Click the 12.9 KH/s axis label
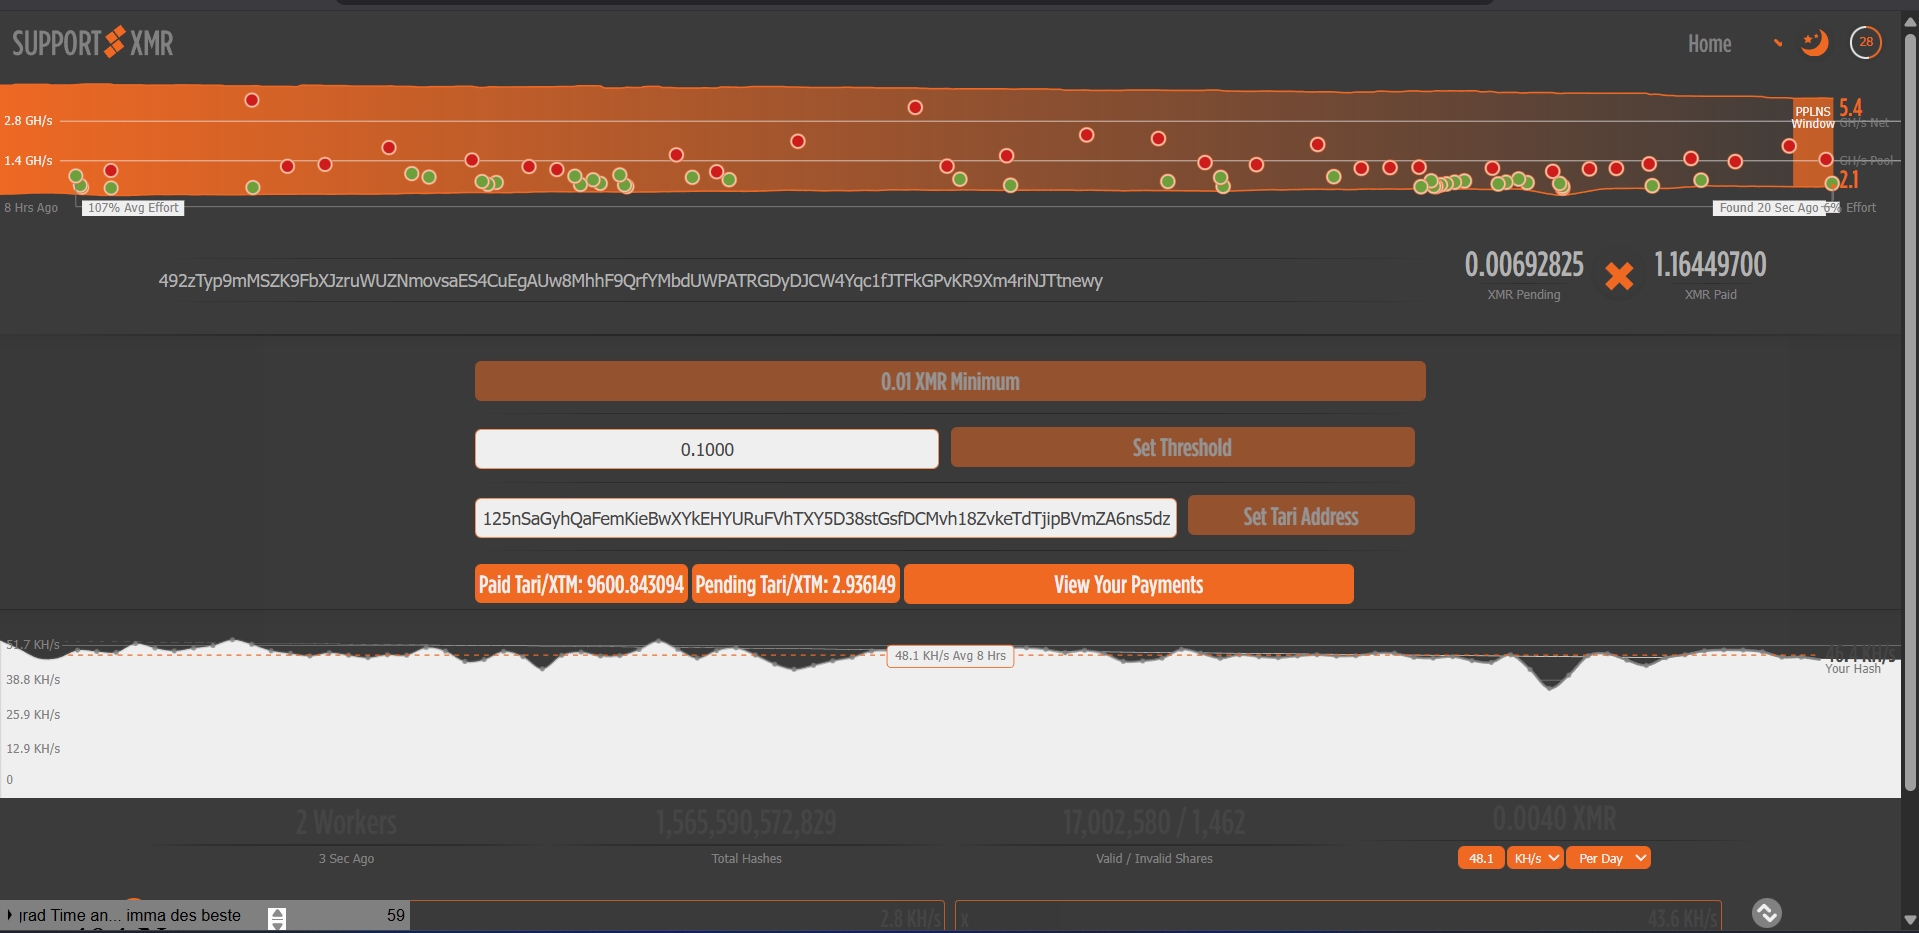Image resolution: width=1919 pixels, height=933 pixels. 33,749
